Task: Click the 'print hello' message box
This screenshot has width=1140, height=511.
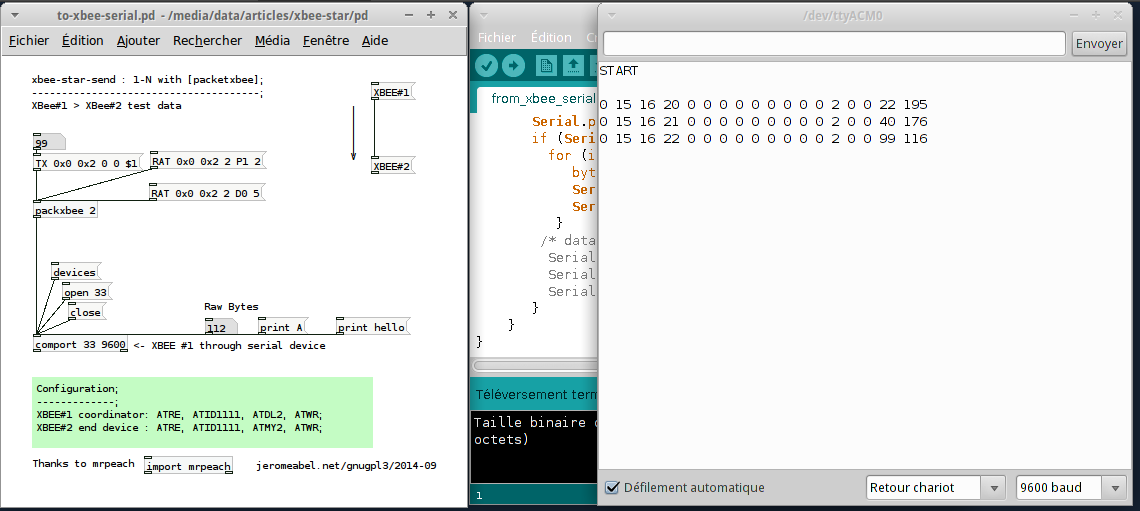Action: tap(373, 327)
